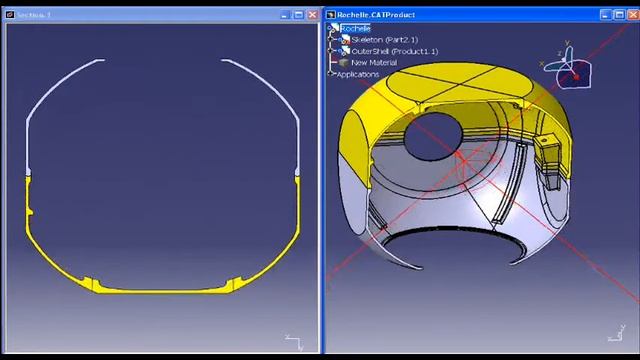Click the axis triad in Section.1 window
640x360 pixels.
(295, 342)
